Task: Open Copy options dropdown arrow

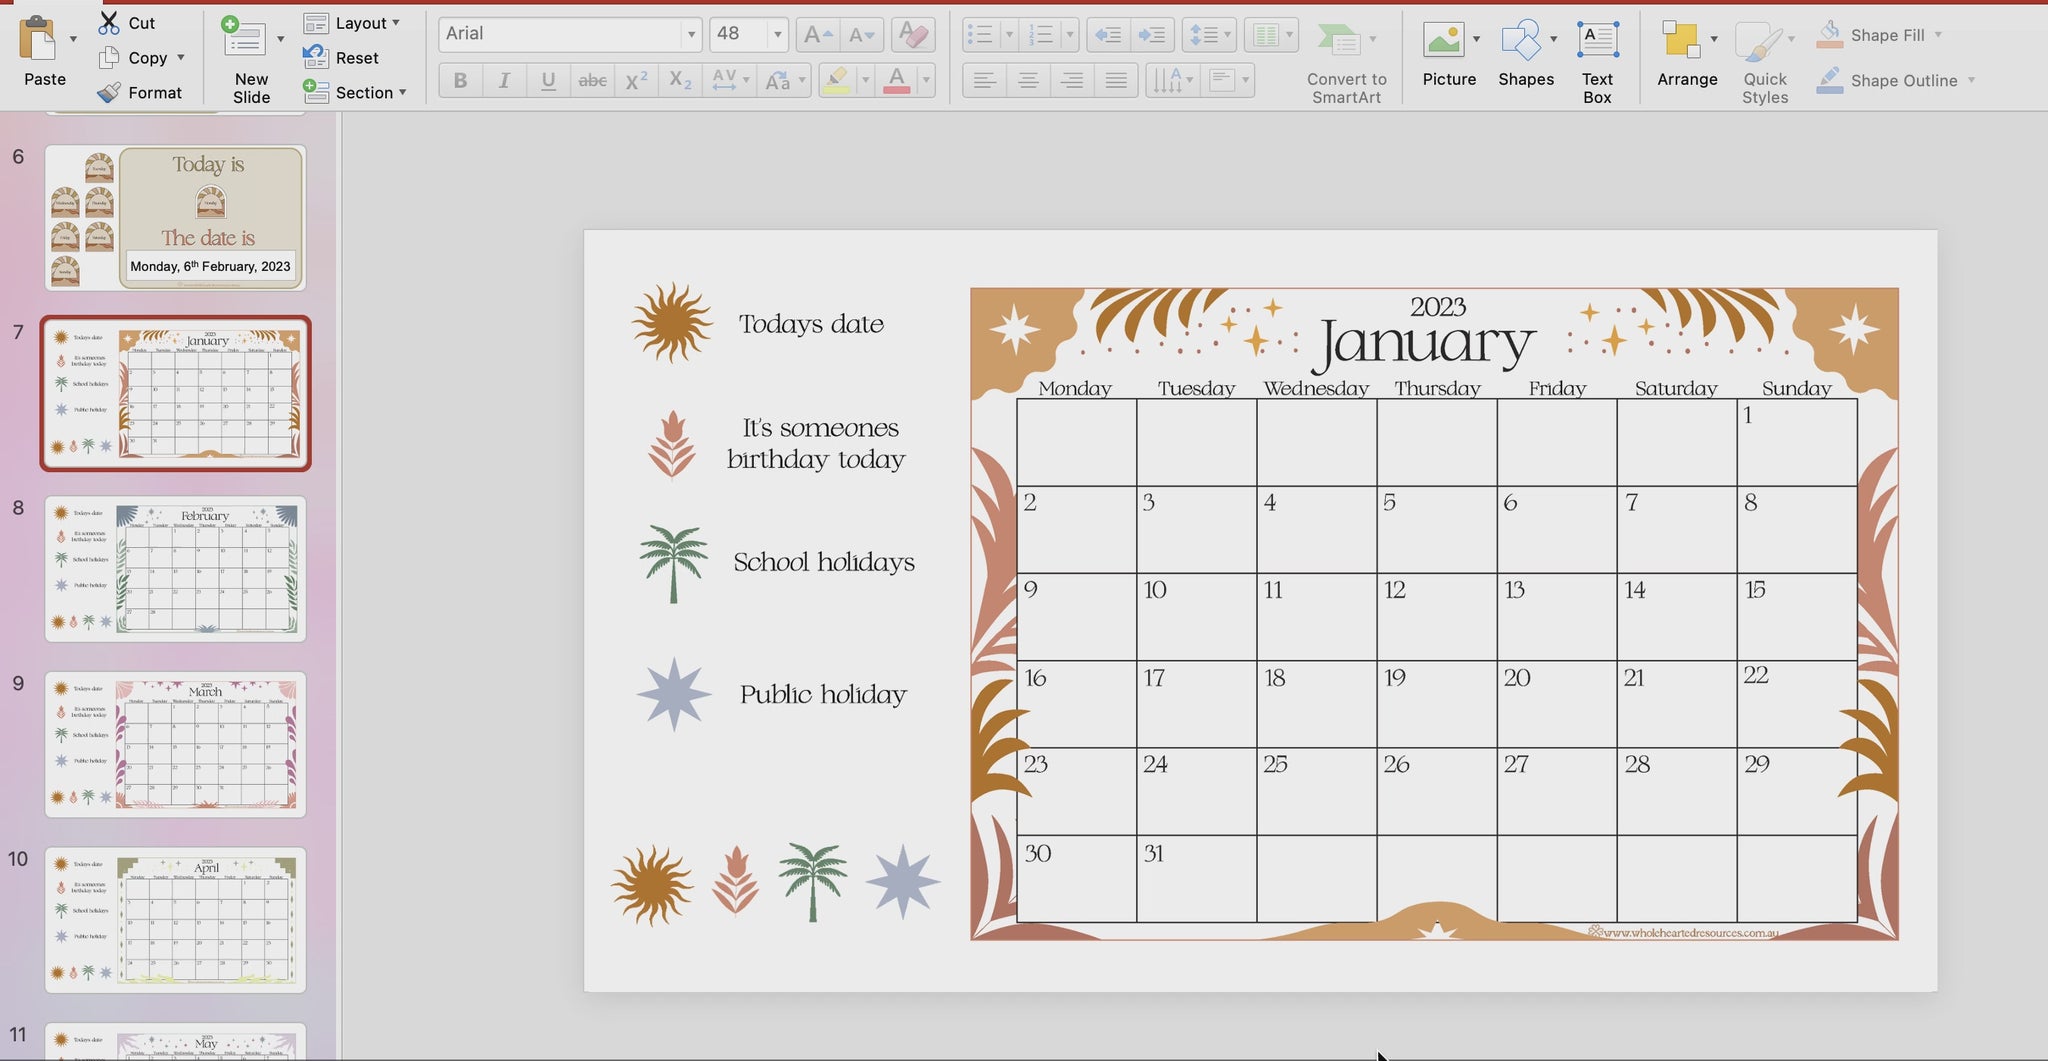Action: (181, 58)
